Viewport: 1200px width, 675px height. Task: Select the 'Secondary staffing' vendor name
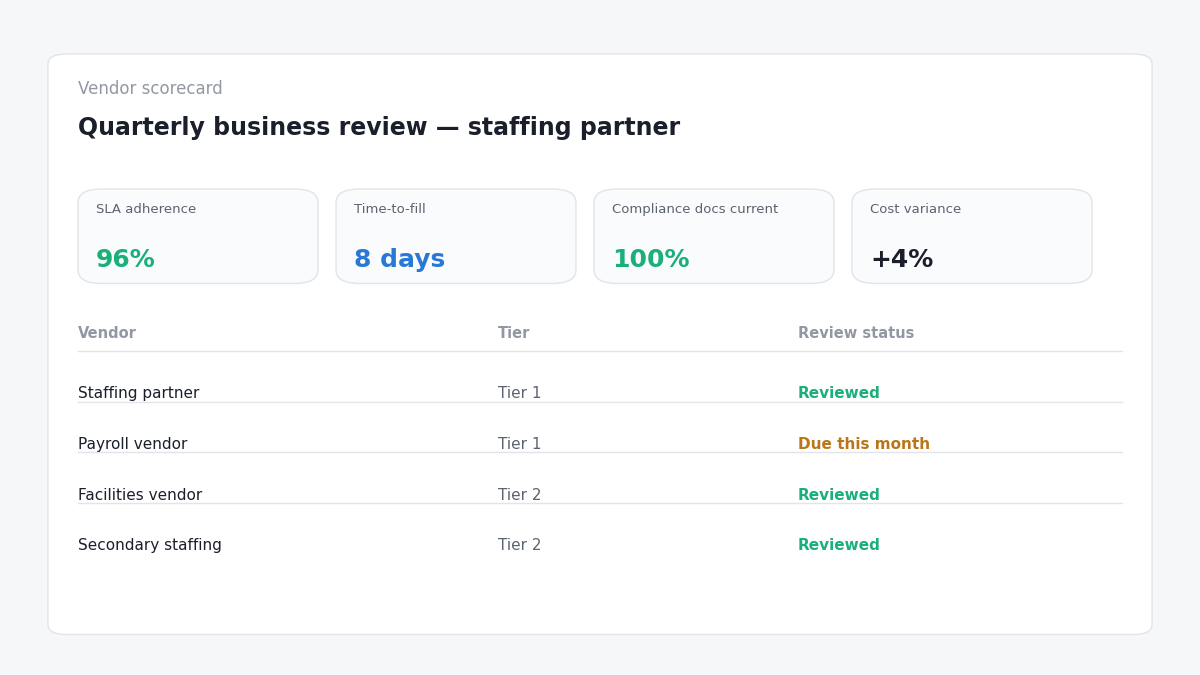(x=150, y=545)
